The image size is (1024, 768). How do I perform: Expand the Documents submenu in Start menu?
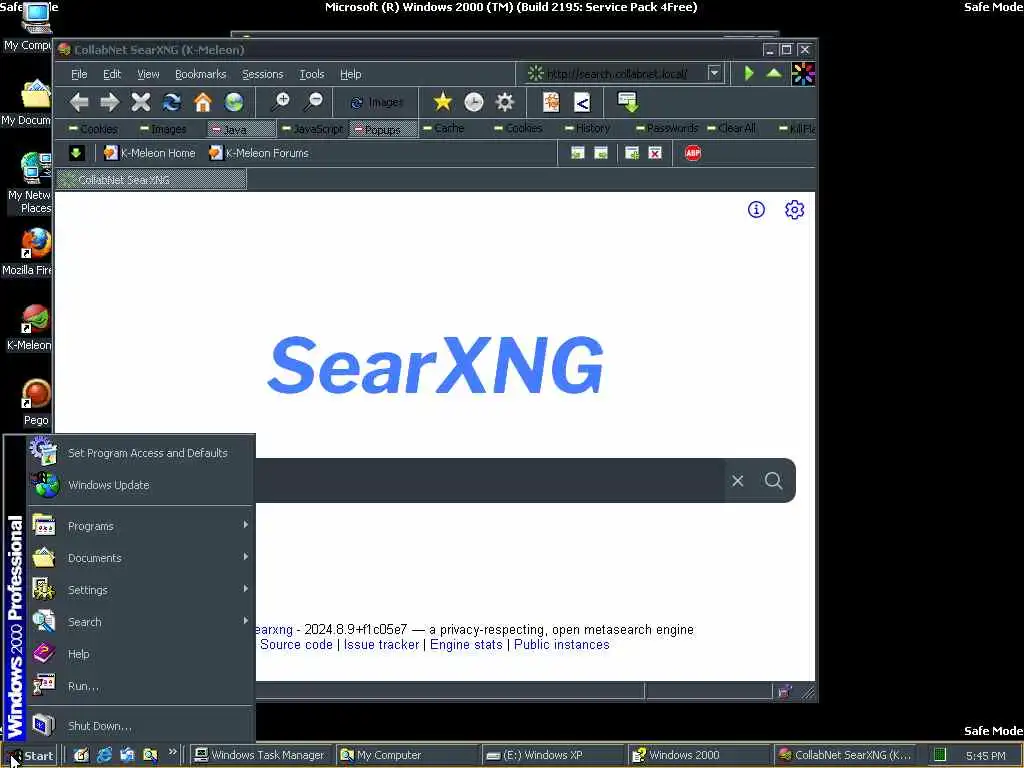click(x=141, y=558)
